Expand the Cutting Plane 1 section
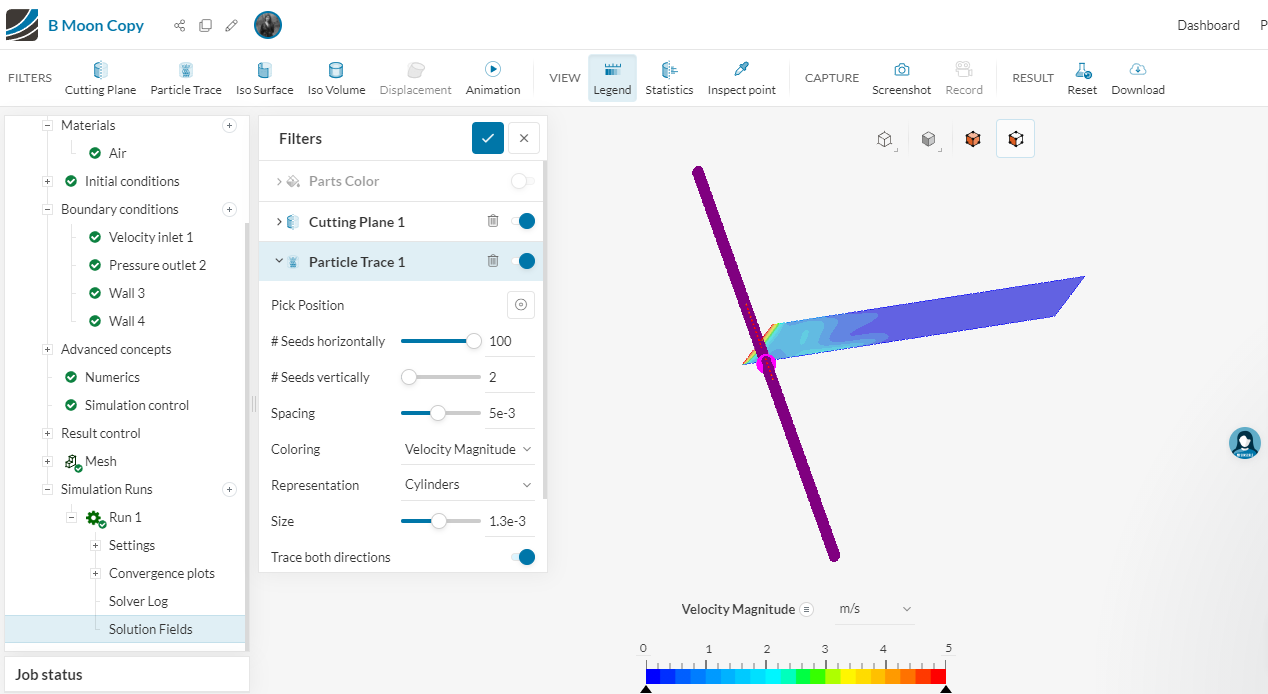 (279, 221)
